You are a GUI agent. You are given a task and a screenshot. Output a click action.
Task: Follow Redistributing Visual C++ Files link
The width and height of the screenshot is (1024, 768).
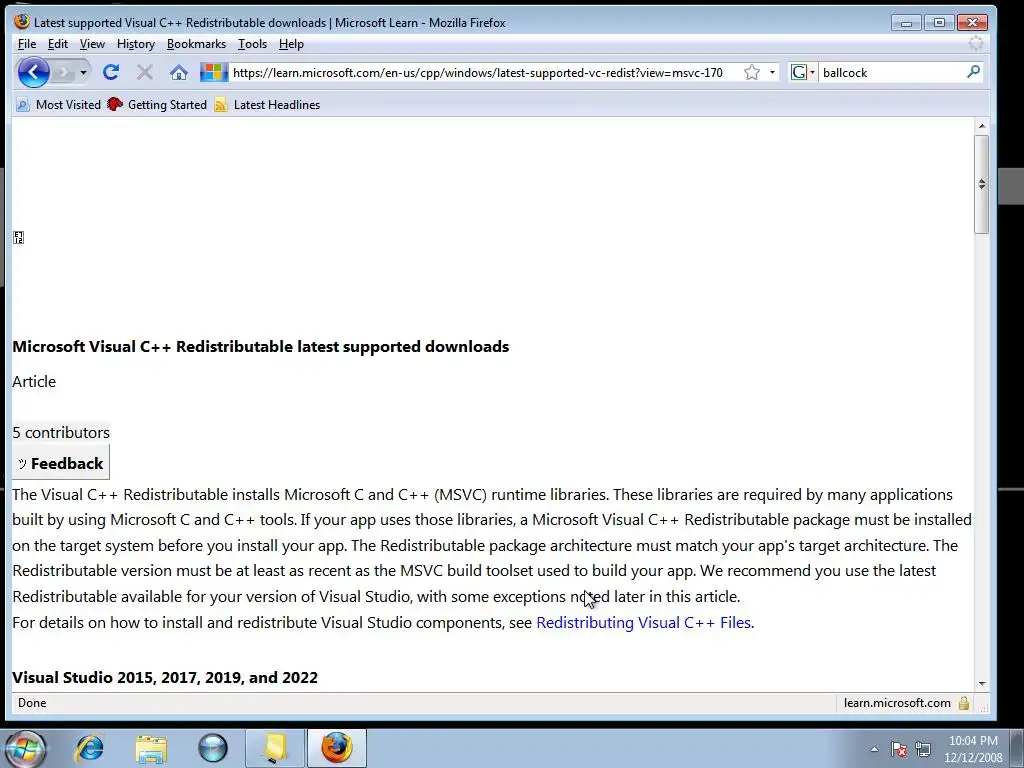[x=643, y=622]
